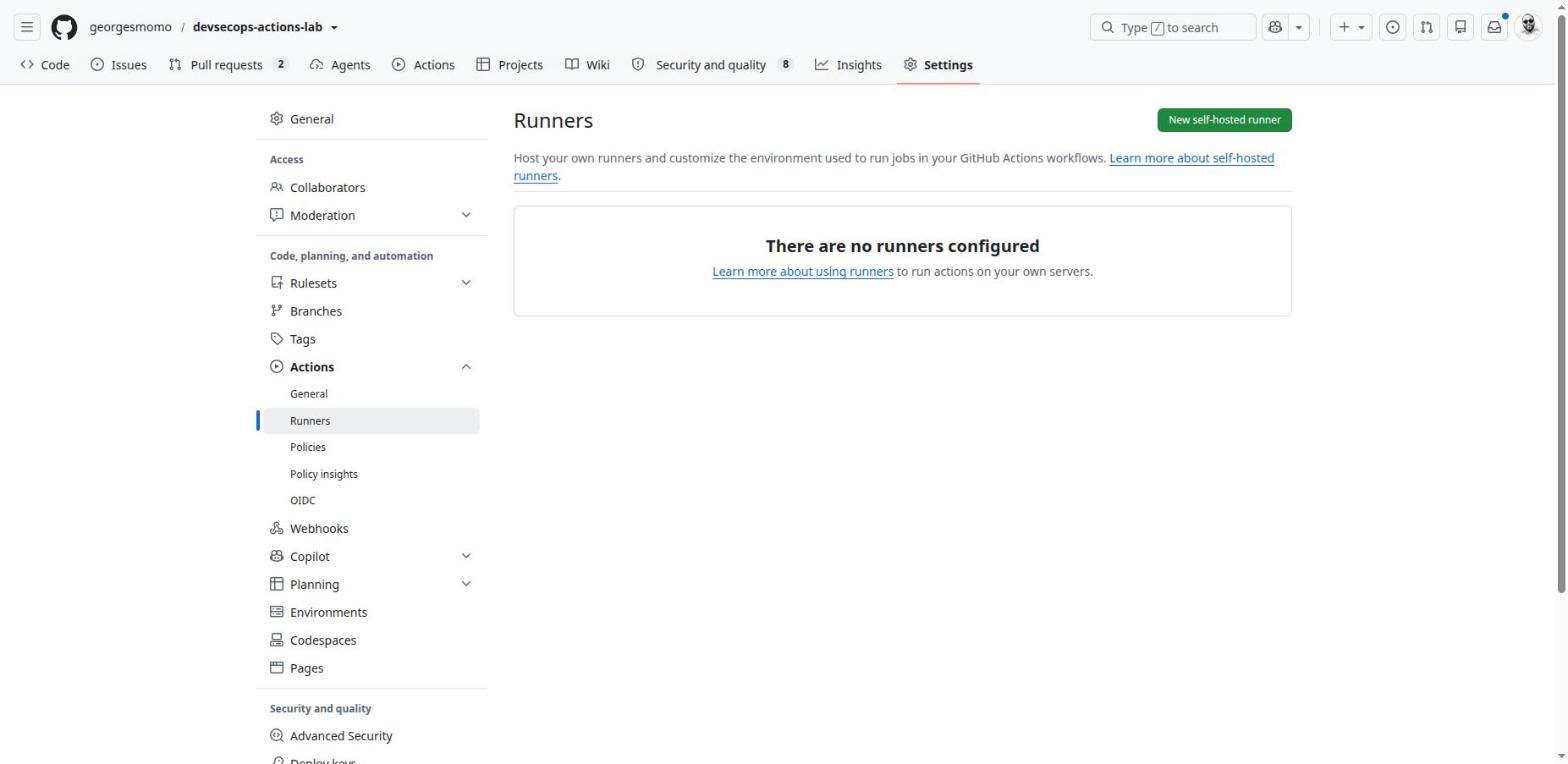Open the Agents tab
The image size is (1568, 764).
(x=340, y=65)
